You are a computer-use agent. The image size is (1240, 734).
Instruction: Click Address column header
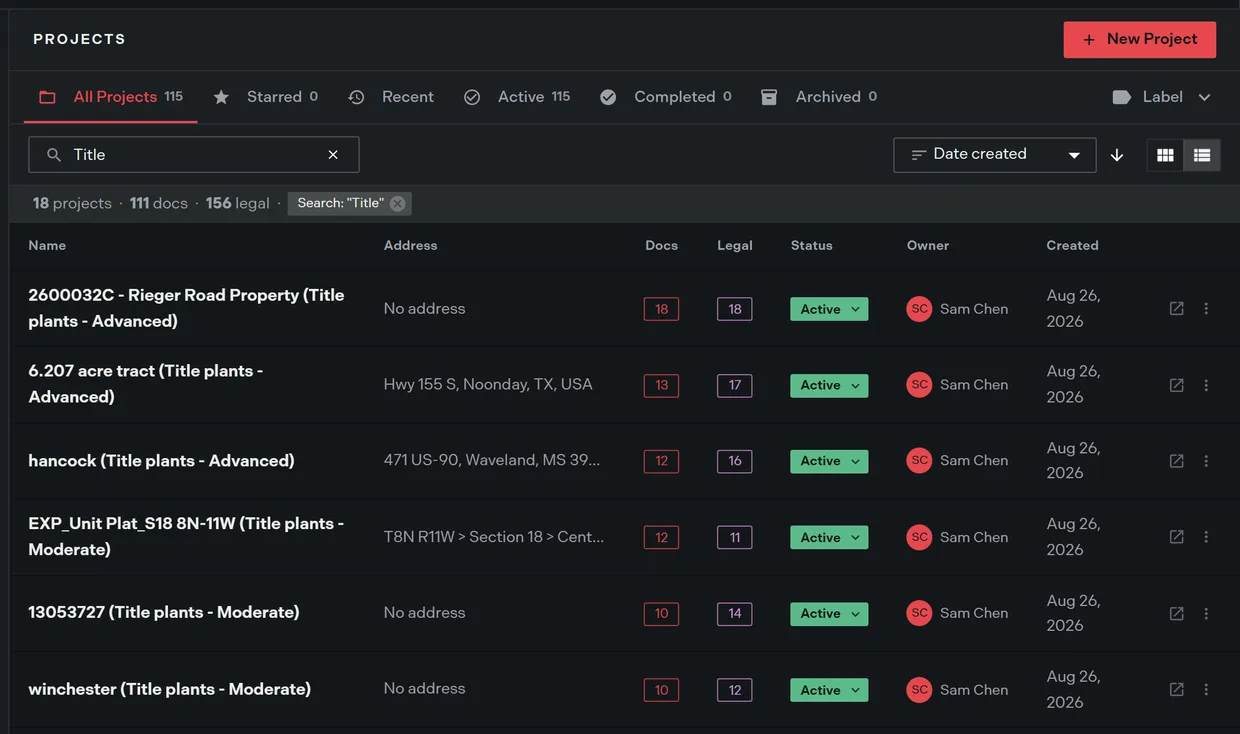pos(410,245)
